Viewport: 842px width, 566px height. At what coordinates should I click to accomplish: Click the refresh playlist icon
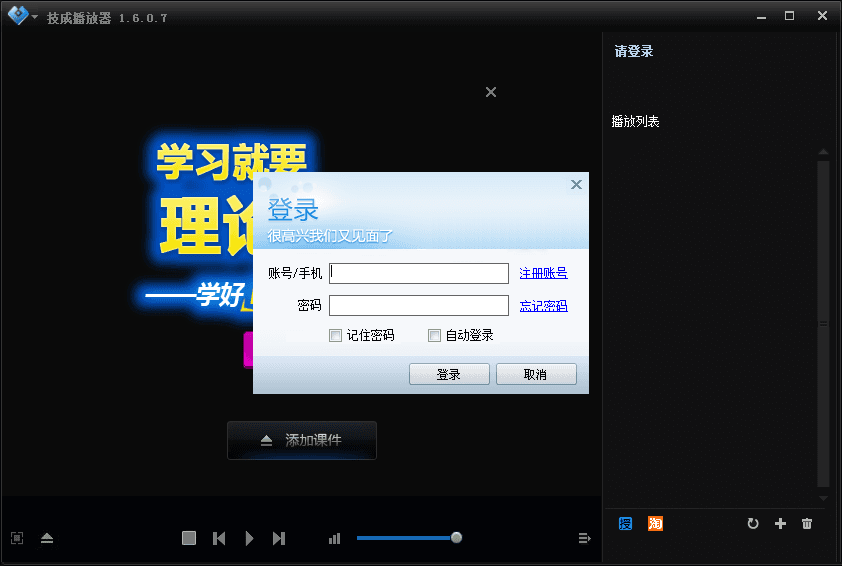[x=753, y=523]
